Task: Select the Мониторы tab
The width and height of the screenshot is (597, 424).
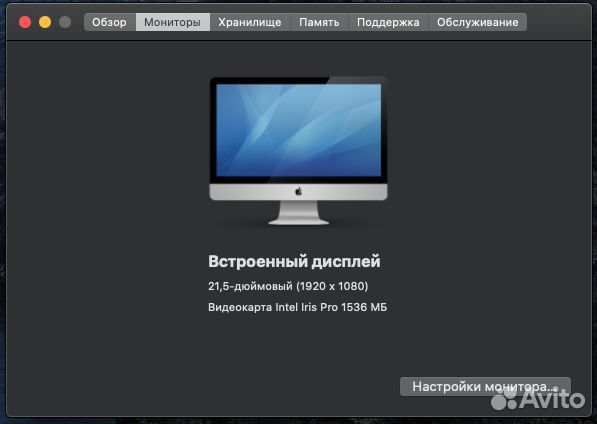Action: coord(172,22)
